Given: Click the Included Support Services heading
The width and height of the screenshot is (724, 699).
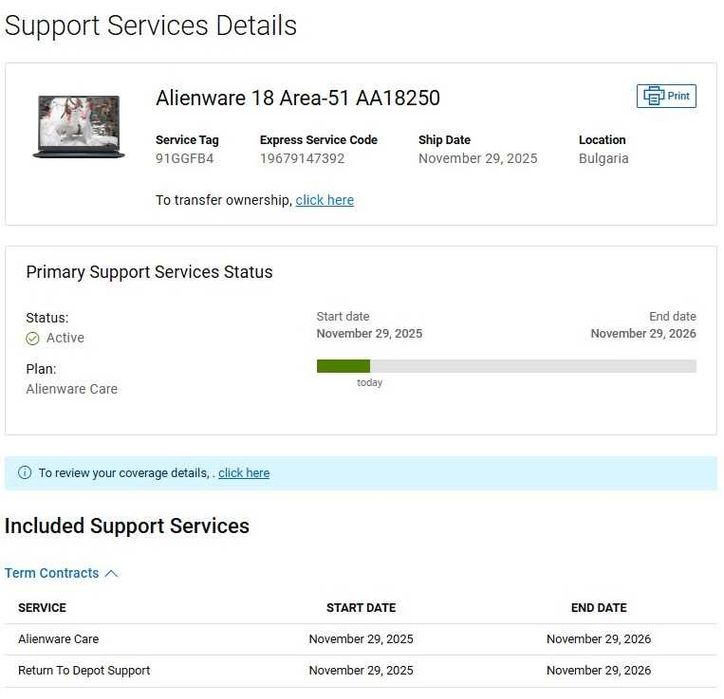Looking at the screenshot, I should coord(127,526).
